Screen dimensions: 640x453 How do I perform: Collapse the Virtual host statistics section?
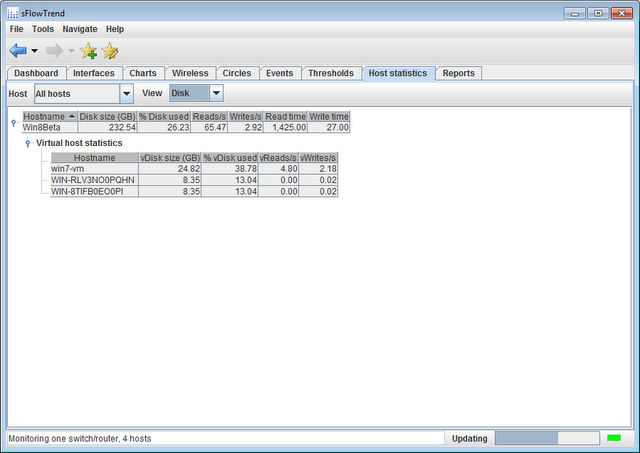pos(28,144)
